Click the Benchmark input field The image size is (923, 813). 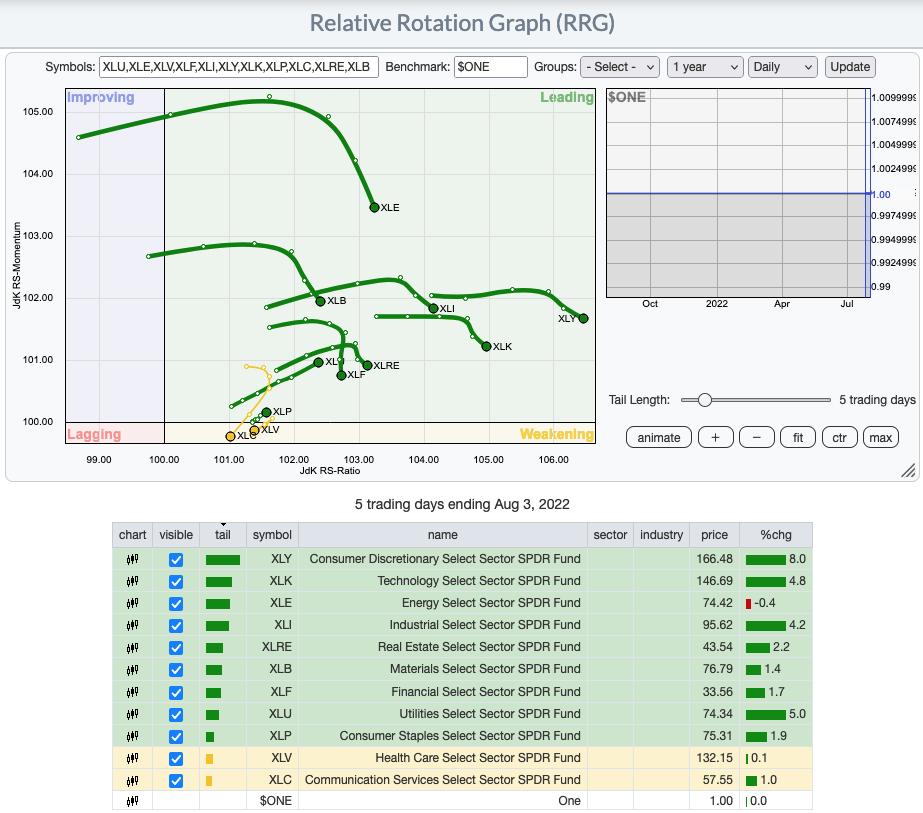click(490, 67)
